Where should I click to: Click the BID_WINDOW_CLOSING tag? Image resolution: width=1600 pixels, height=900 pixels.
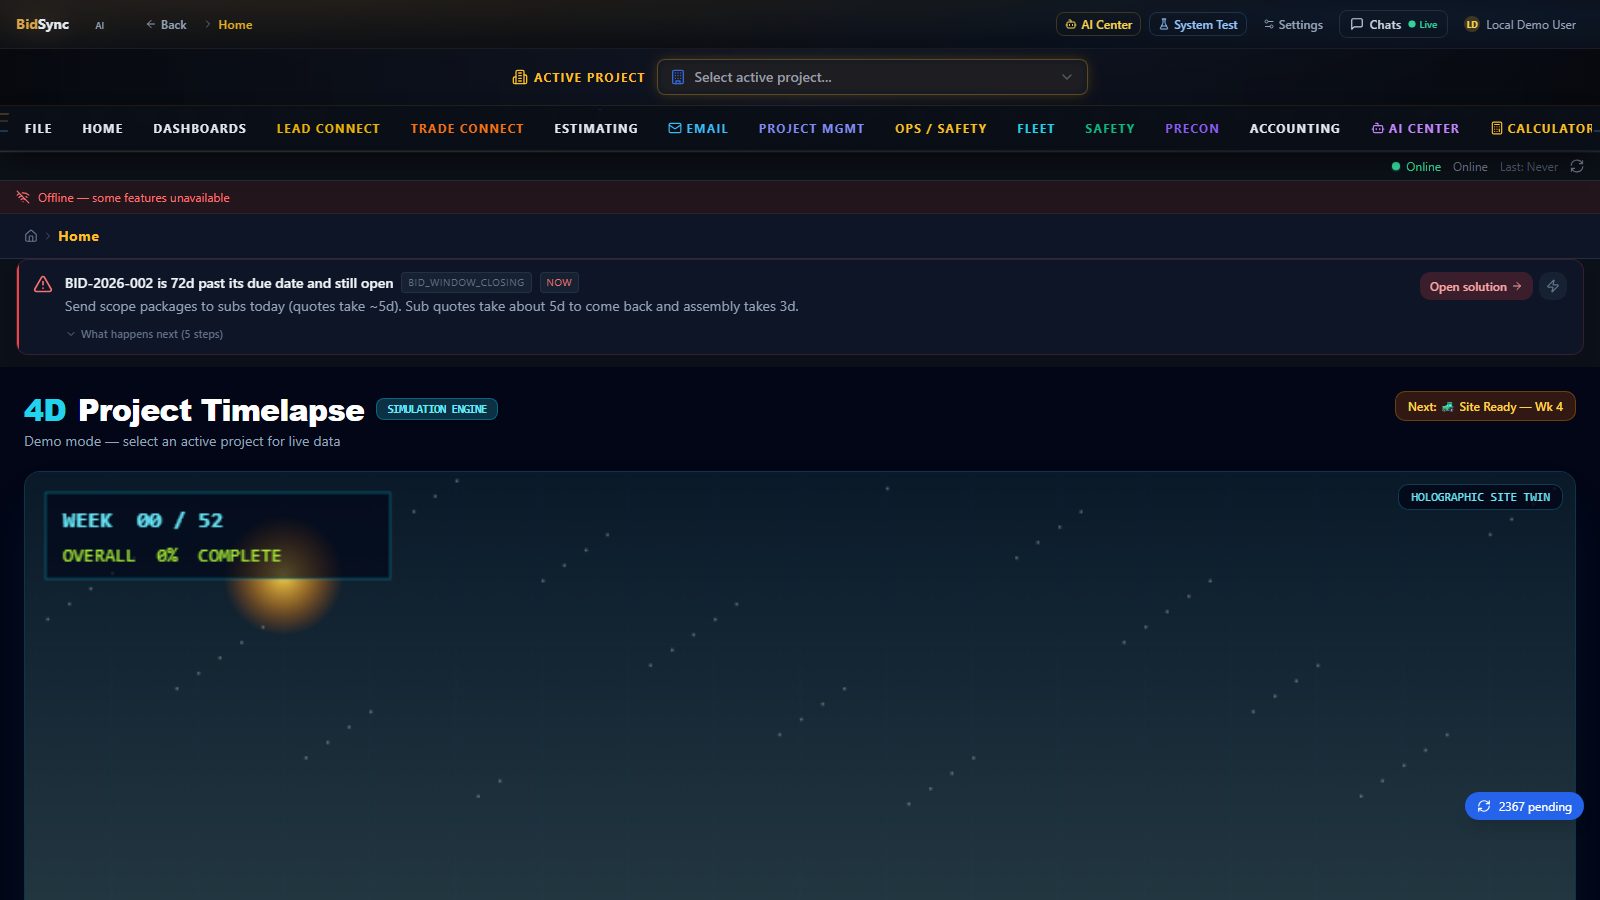[x=466, y=283]
